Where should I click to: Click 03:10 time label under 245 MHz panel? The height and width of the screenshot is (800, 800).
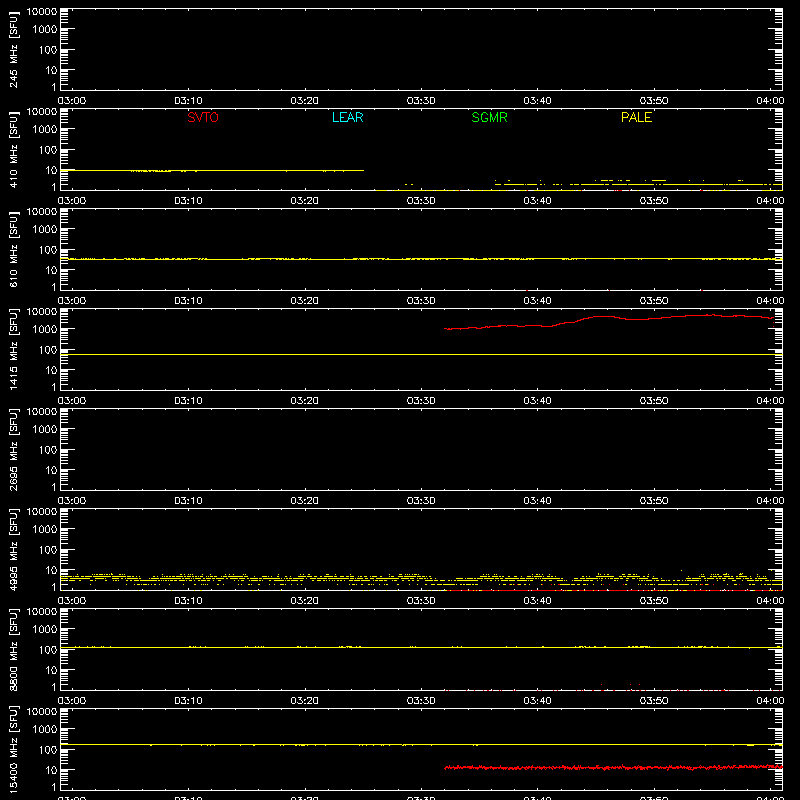pos(188,101)
